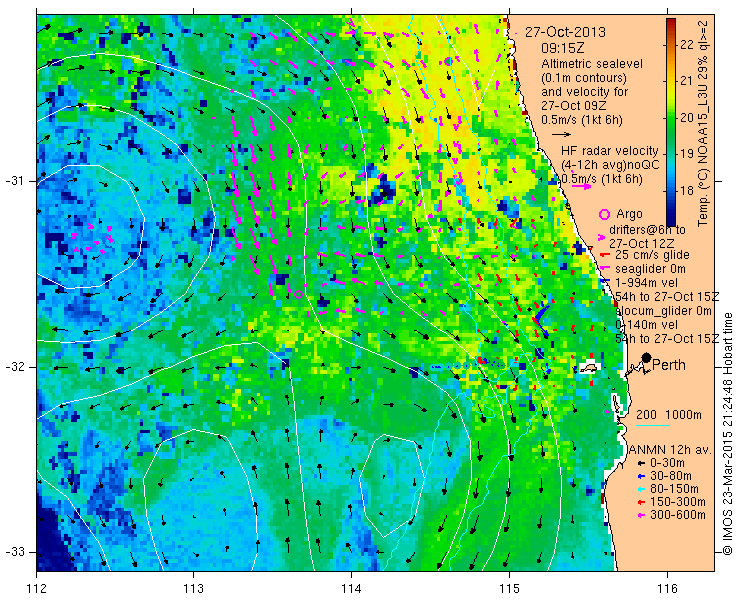Screen dimensions: 740x600
Task: Click the black altimetric velocity reference arrow
Action: pyautogui.click(x=562, y=135)
